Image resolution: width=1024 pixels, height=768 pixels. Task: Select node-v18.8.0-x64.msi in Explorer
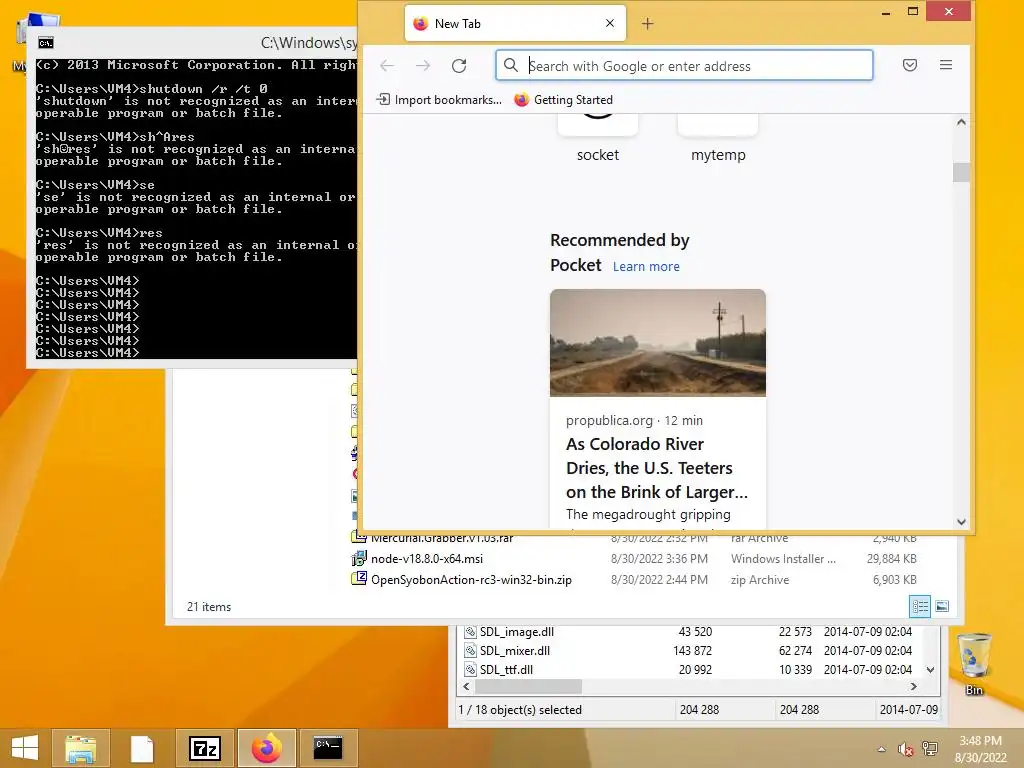[426, 558]
